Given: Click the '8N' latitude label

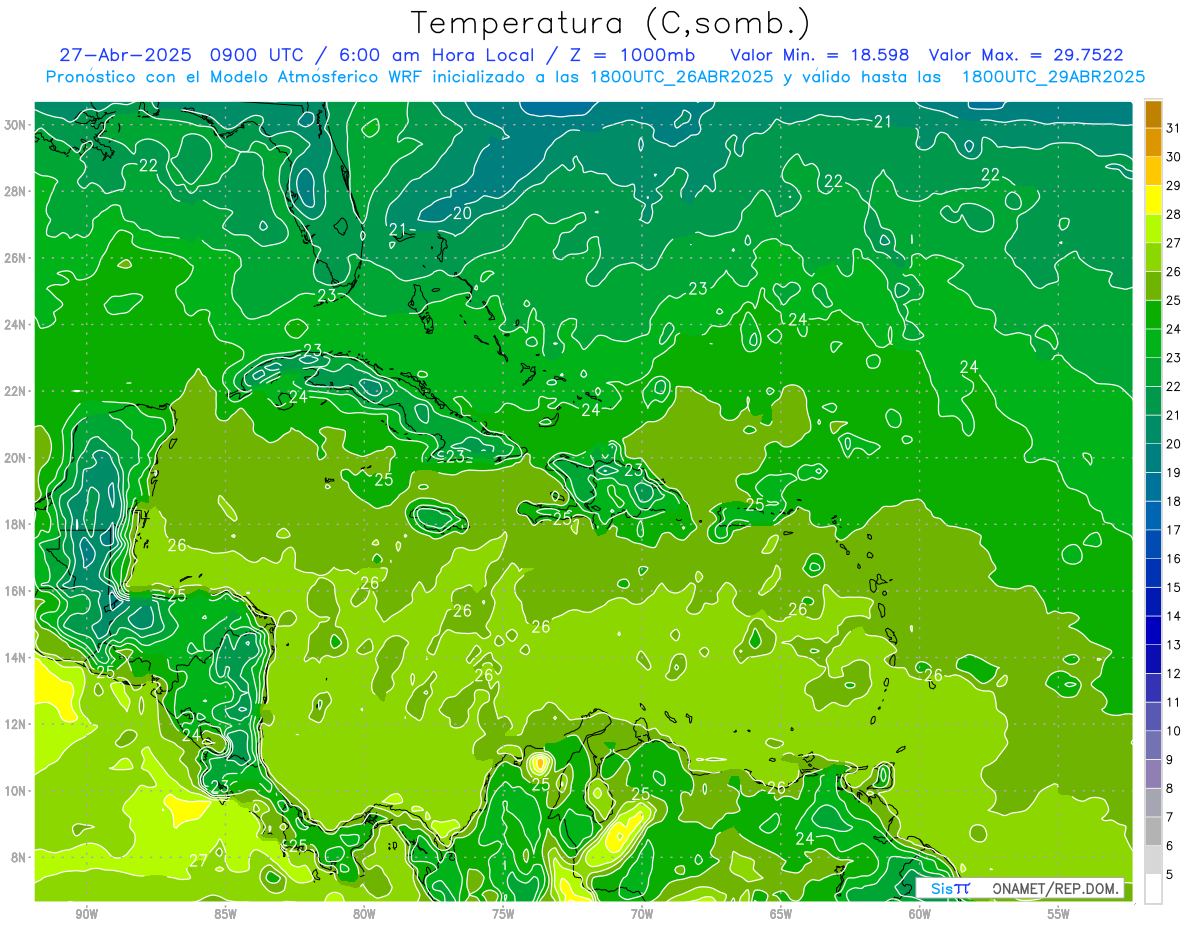Looking at the screenshot, I should pyautogui.click(x=20, y=858).
